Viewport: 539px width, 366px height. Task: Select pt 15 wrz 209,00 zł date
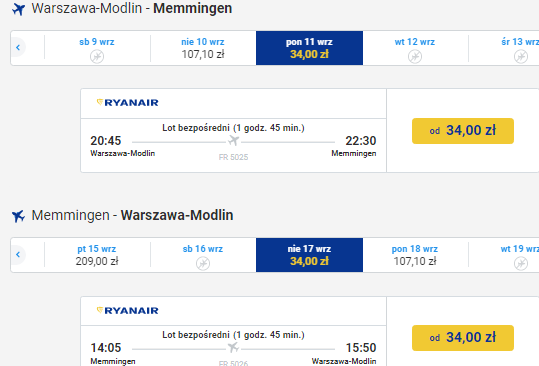tap(97, 255)
